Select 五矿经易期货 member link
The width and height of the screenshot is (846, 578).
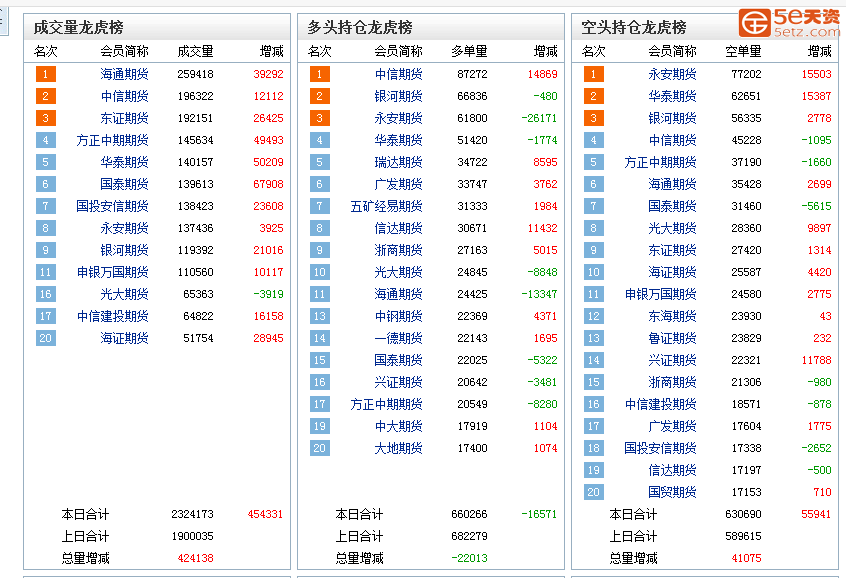(x=386, y=206)
